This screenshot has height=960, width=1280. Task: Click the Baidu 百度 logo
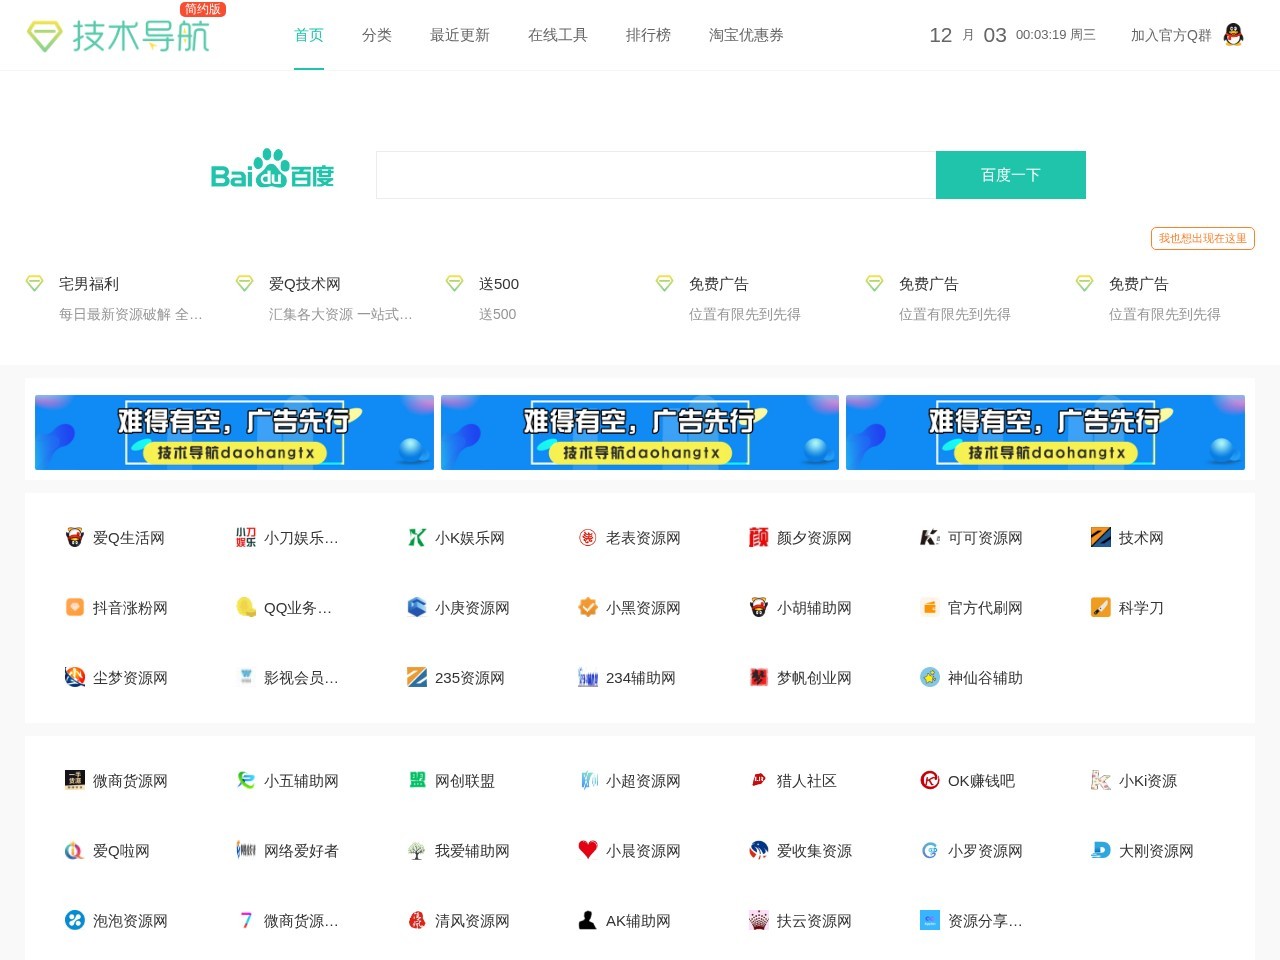tap(271, 172)
